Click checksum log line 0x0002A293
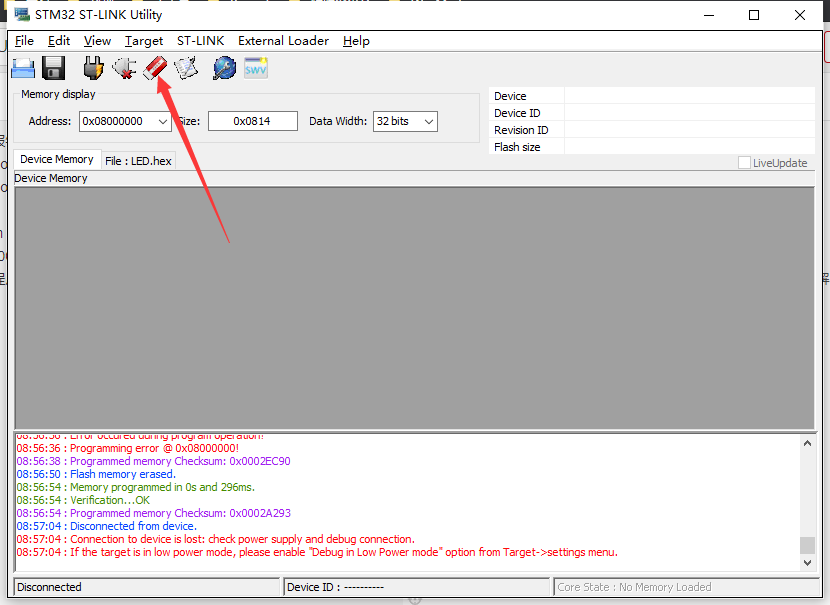The image size is (830, 605). [x=154, y=513]
